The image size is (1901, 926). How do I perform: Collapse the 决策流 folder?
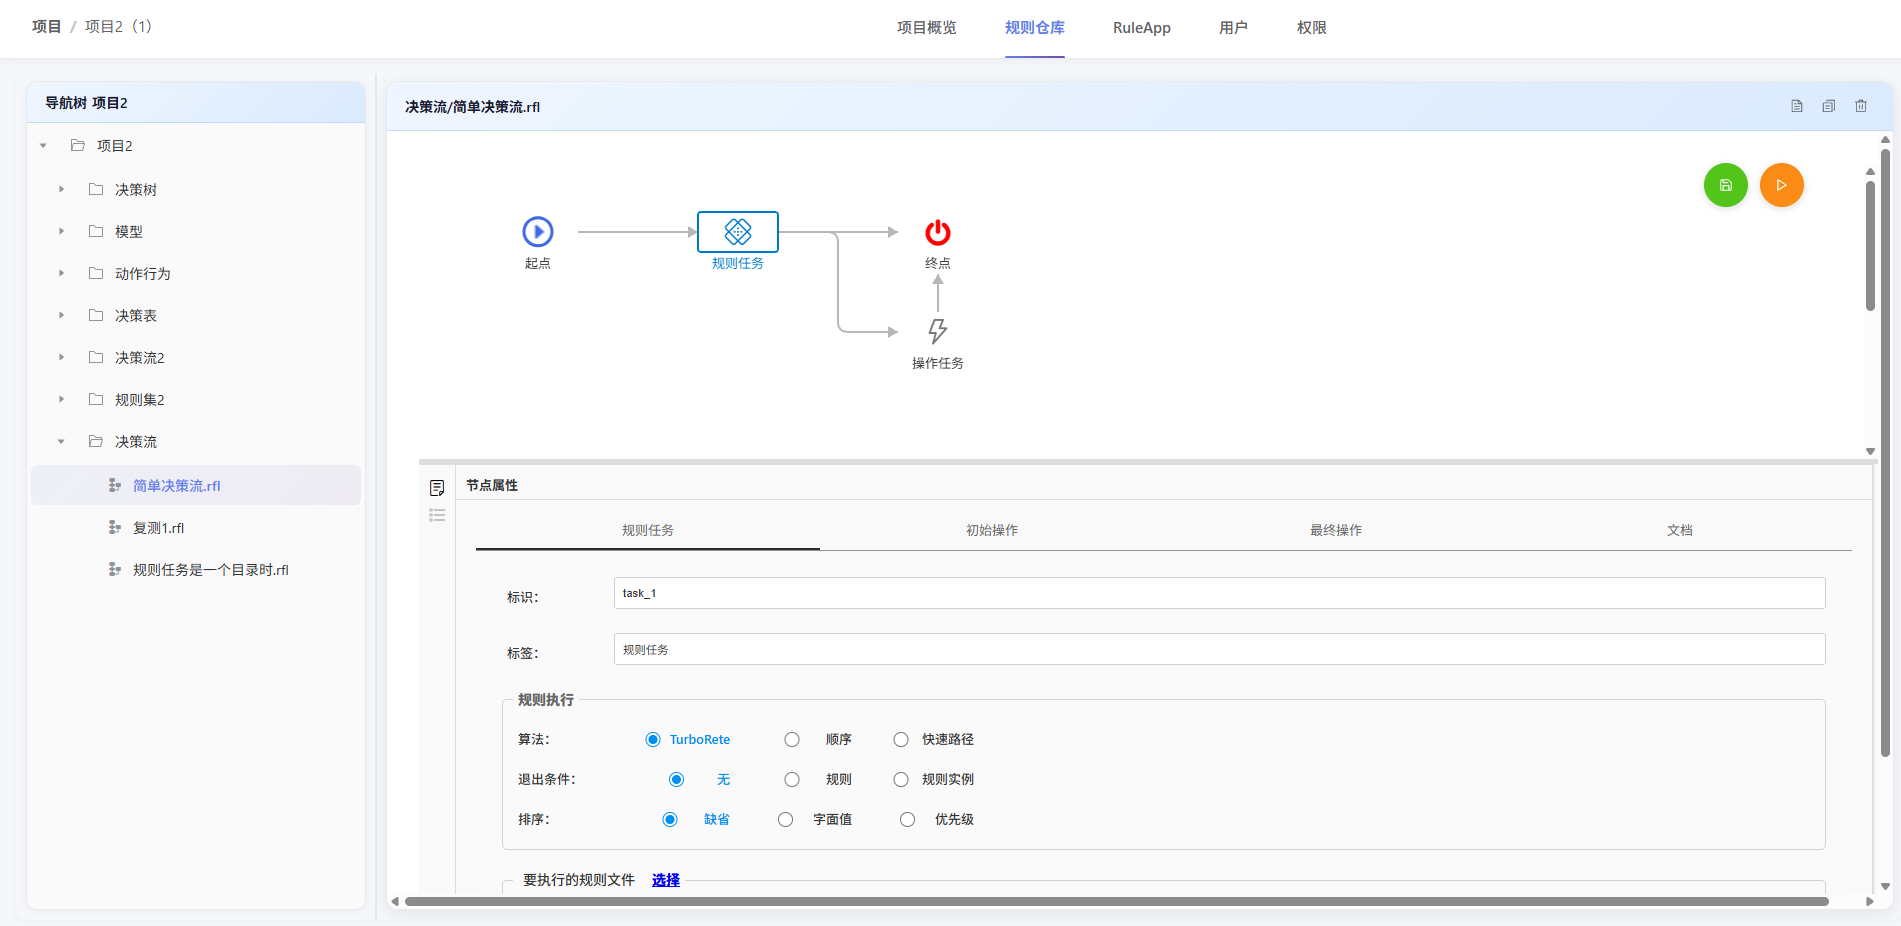[61, 441]
